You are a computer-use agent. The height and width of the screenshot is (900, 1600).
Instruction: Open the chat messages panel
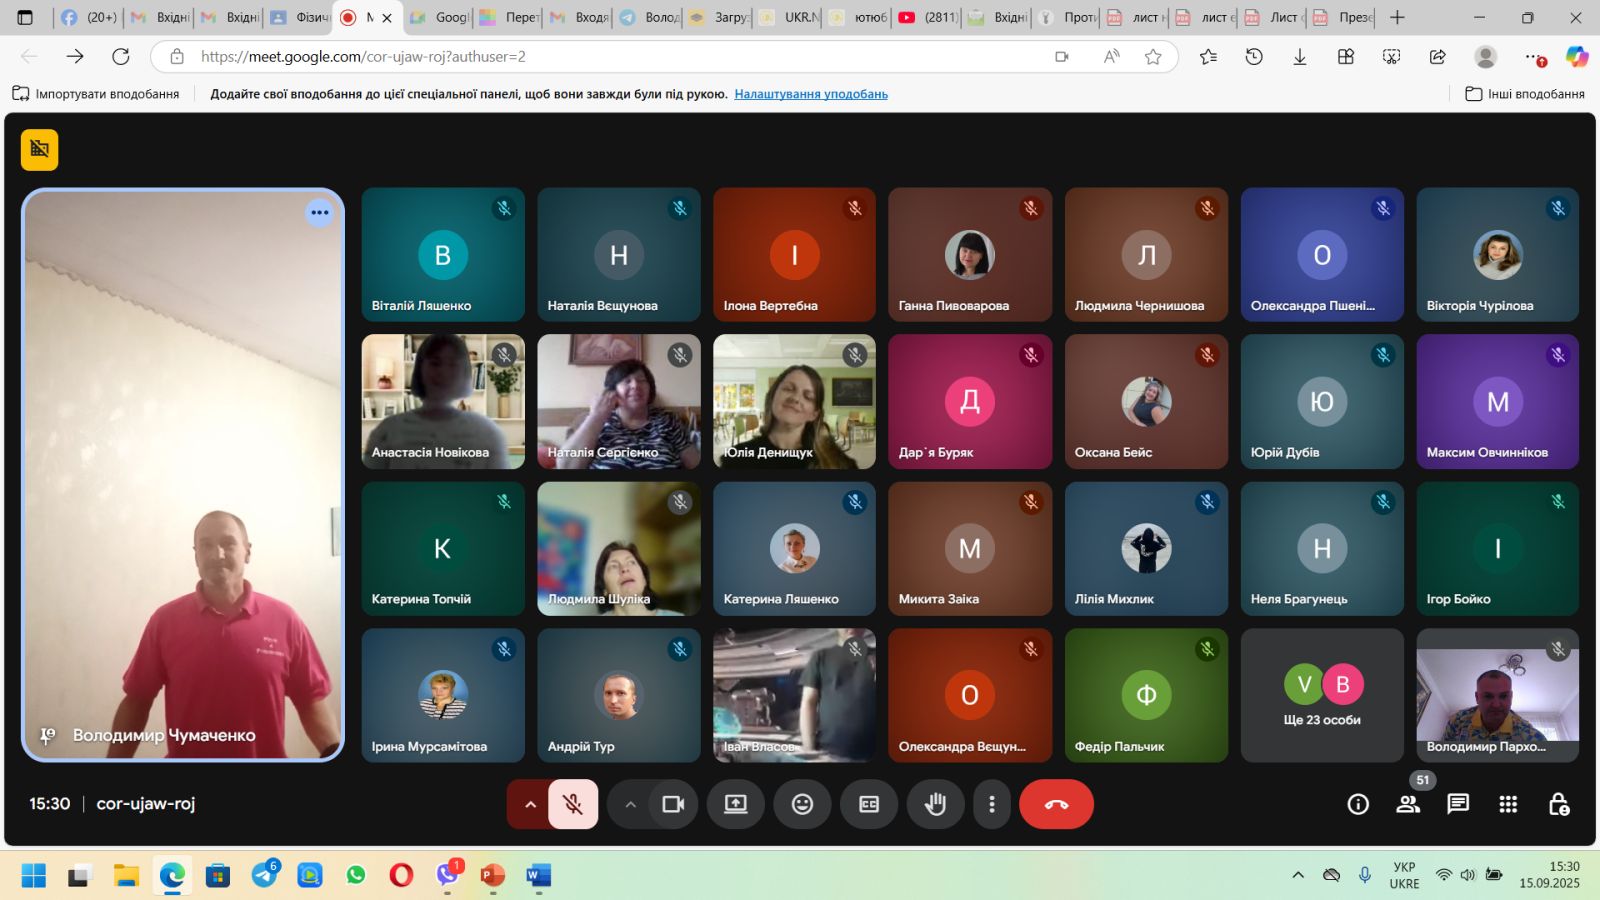1458,804
